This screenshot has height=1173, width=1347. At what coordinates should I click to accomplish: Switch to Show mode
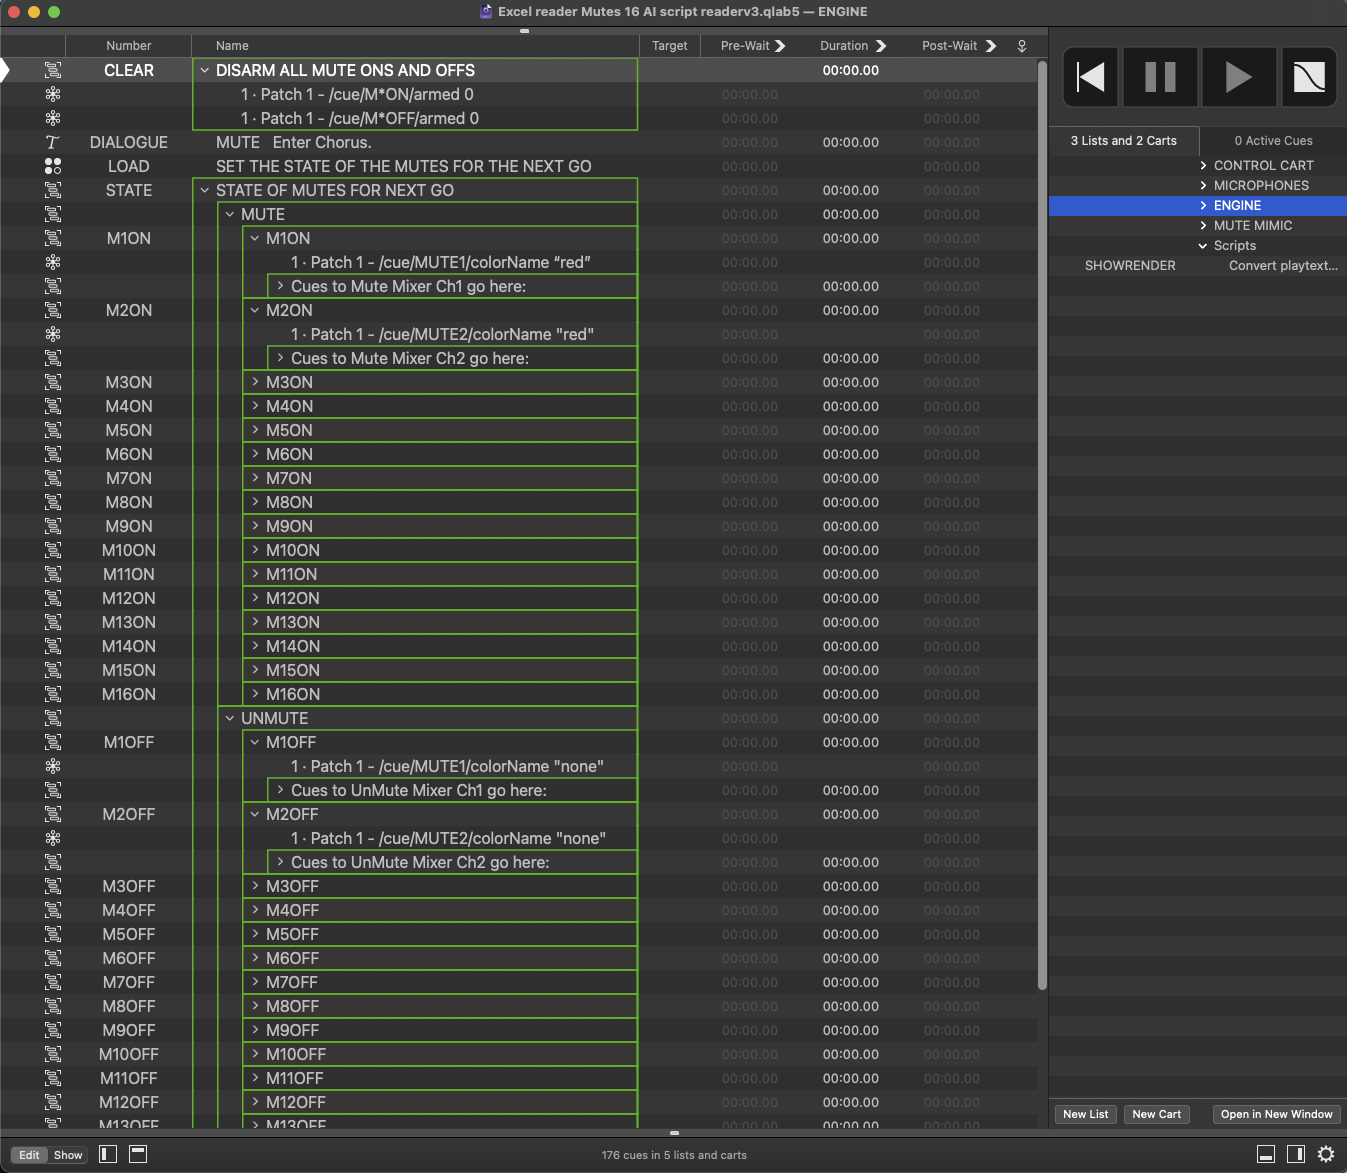click(x=68, y=1155)
